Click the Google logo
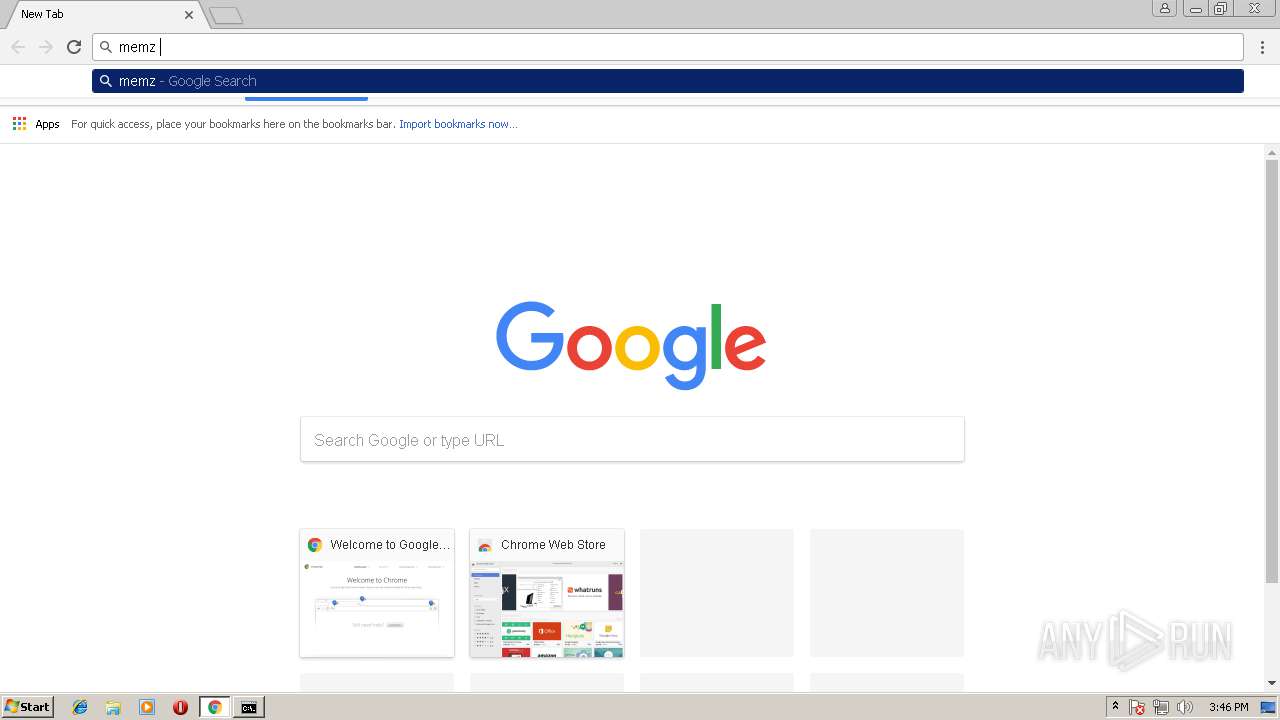This screenshot has width=1280, height=720. (x=631, y=345)
